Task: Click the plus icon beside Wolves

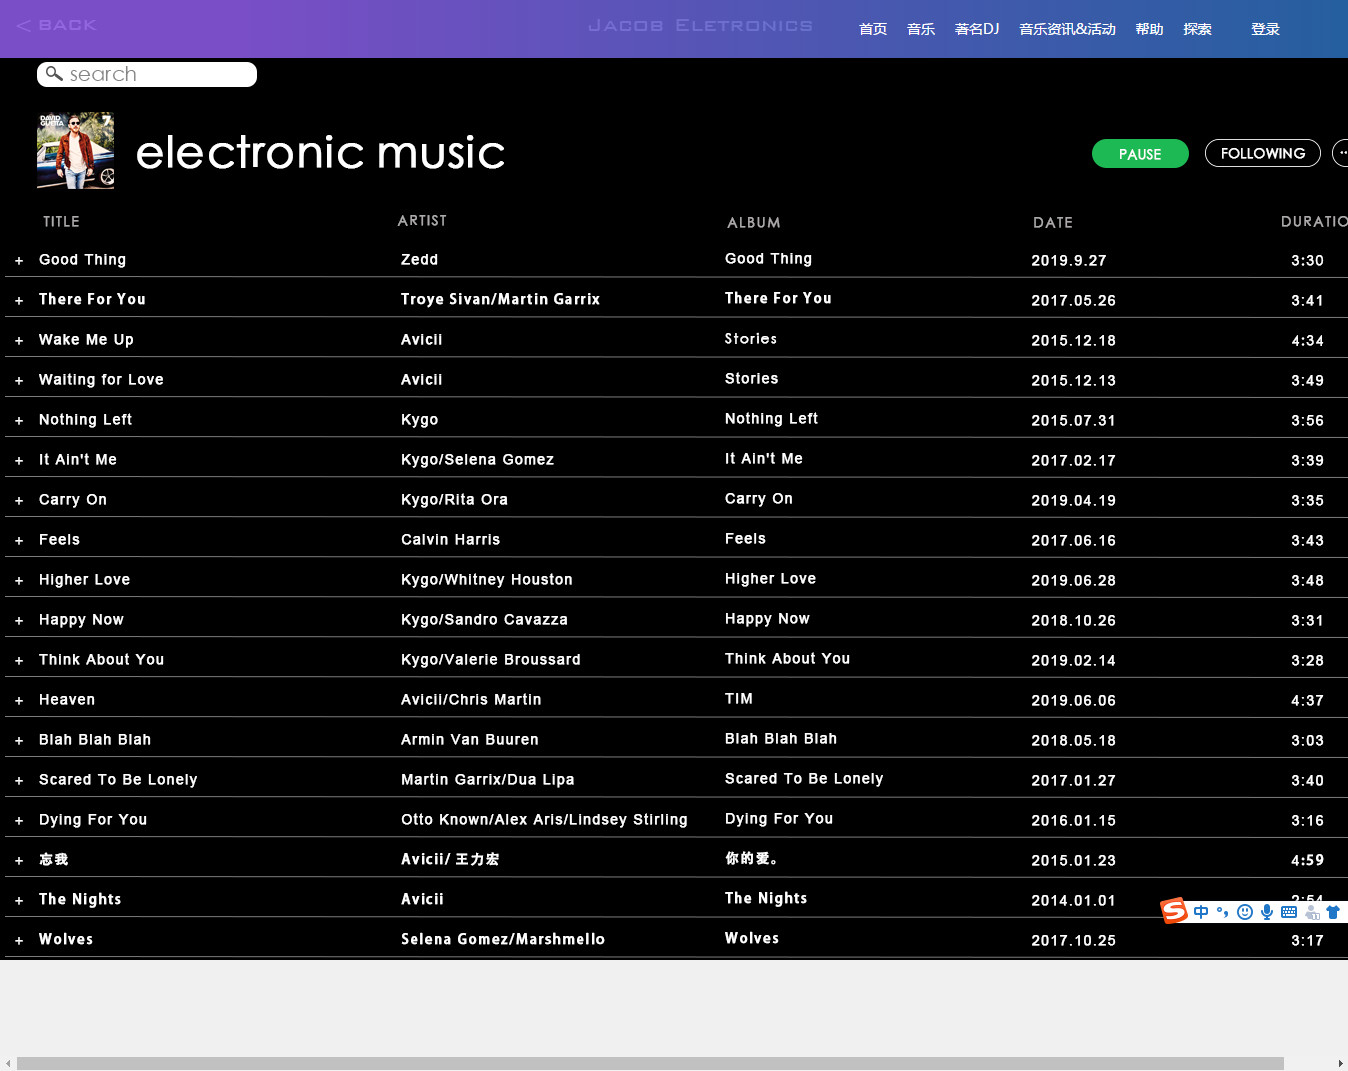Action: tap(19, 941)
